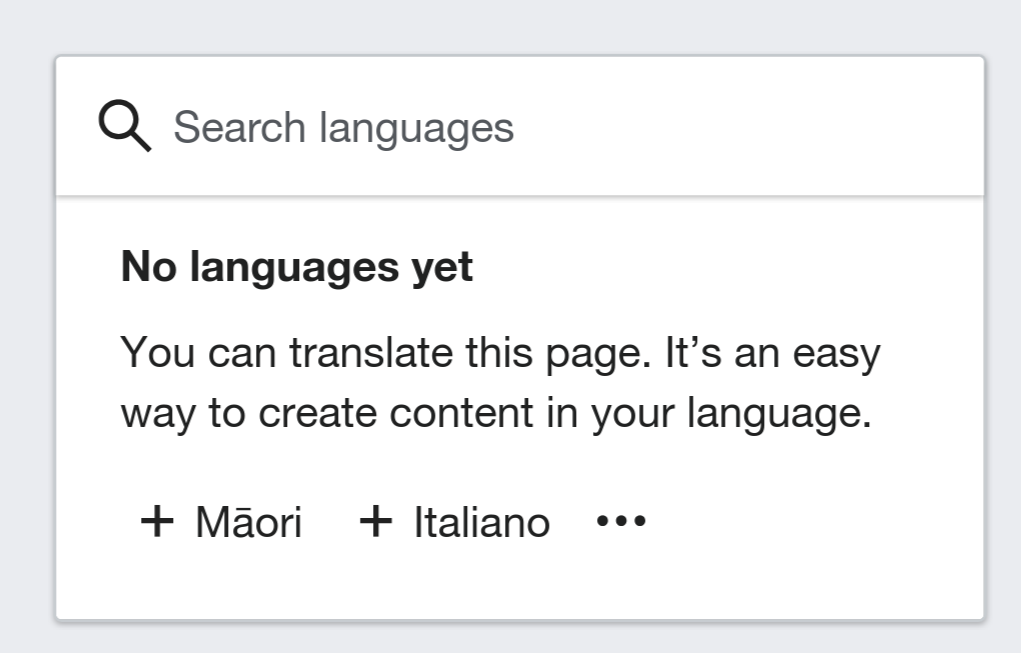This screenshot has height=653, width=1021.
Task: Click the plus icon beside Italiano
Action: (x=376, y=521)
